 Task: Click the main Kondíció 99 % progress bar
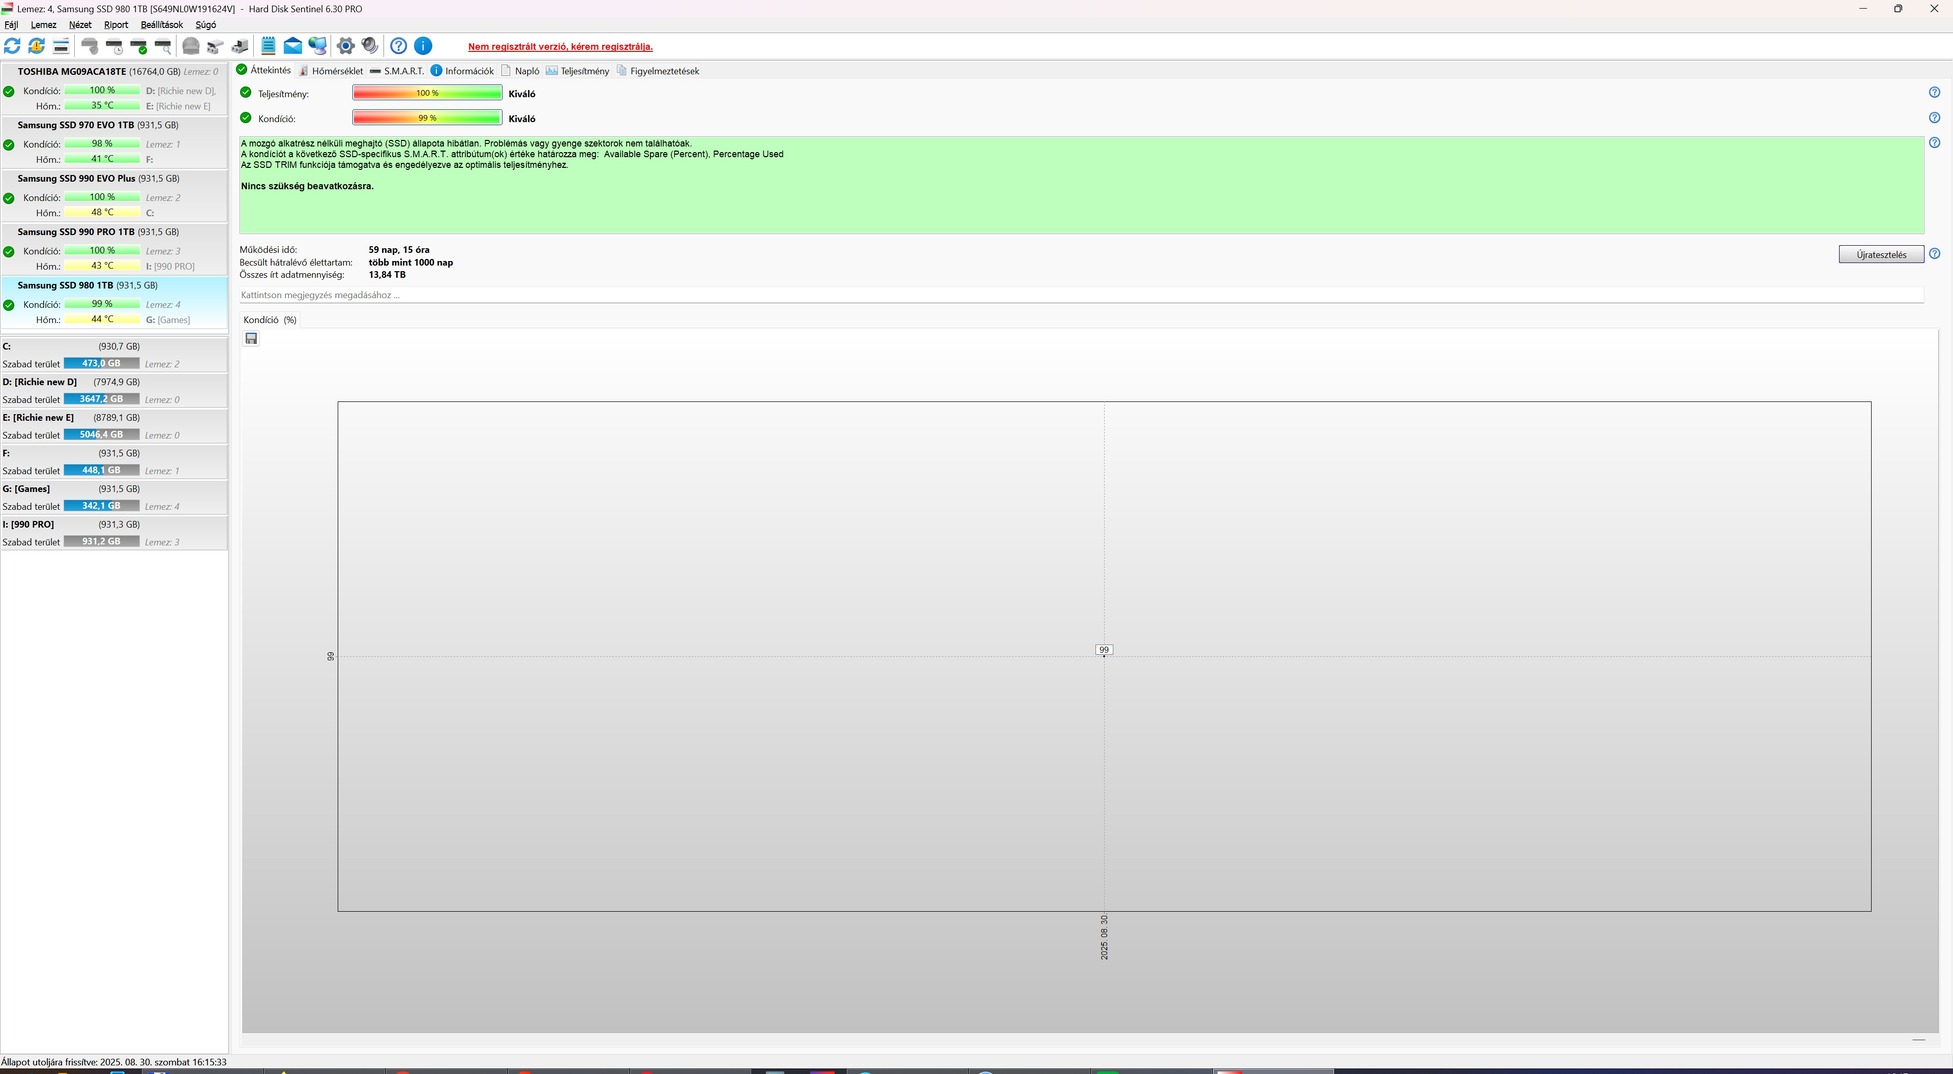tap(427, 118)
